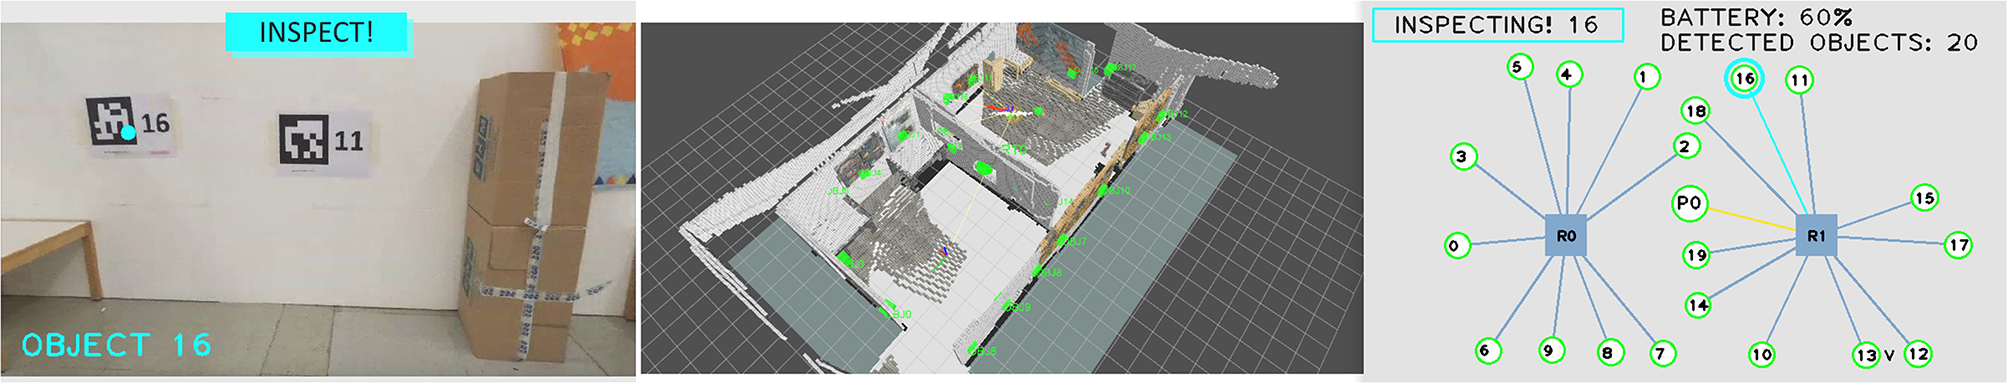Select the R1 robot node square
Image resolution: width=2008 pixels, height=384 pixels.
(x=1816, y=235)
